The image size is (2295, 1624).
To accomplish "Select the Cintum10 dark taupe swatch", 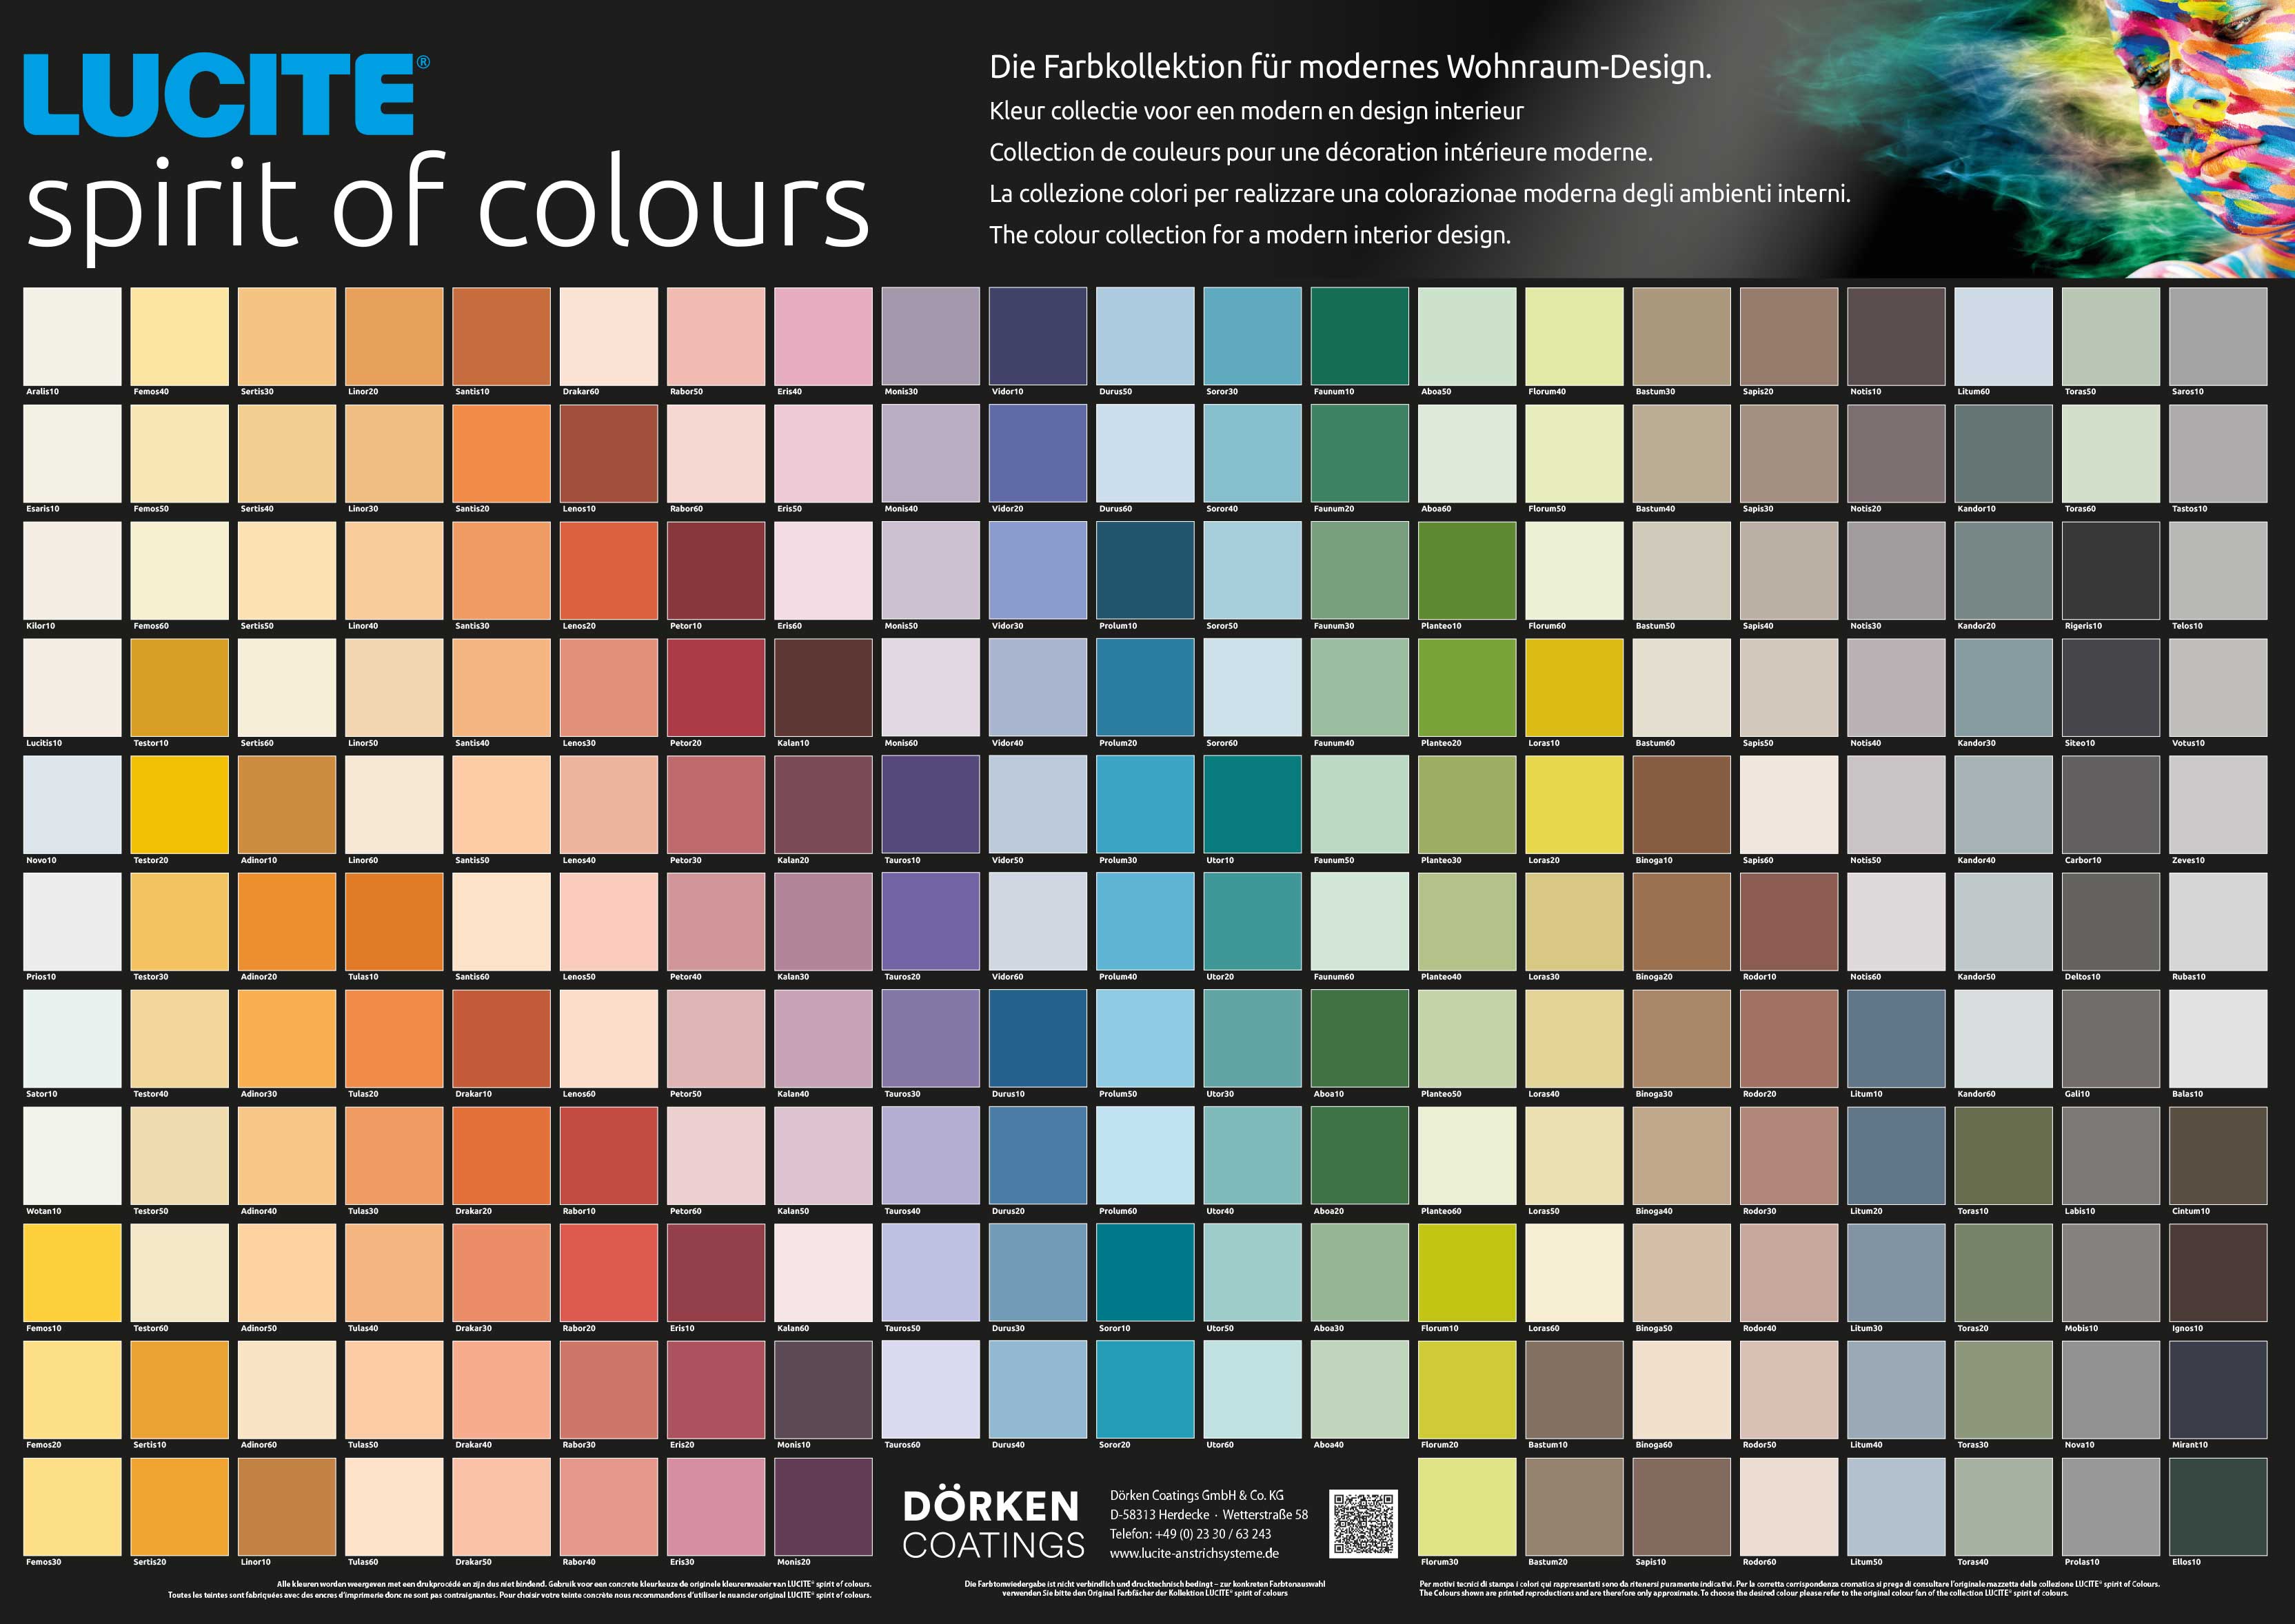I will [x=2218, y=1155].
